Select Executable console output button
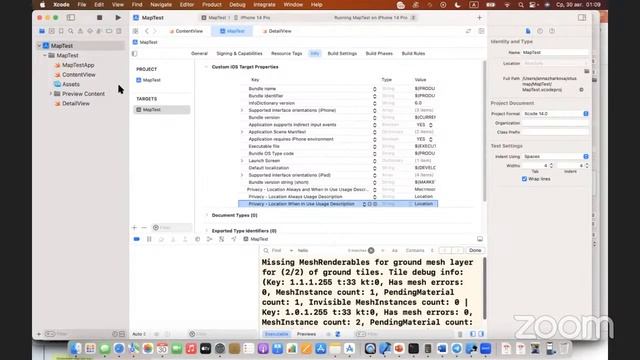This screenshot has width=640, height=360. pyautogui.click(x=276, y=334)
